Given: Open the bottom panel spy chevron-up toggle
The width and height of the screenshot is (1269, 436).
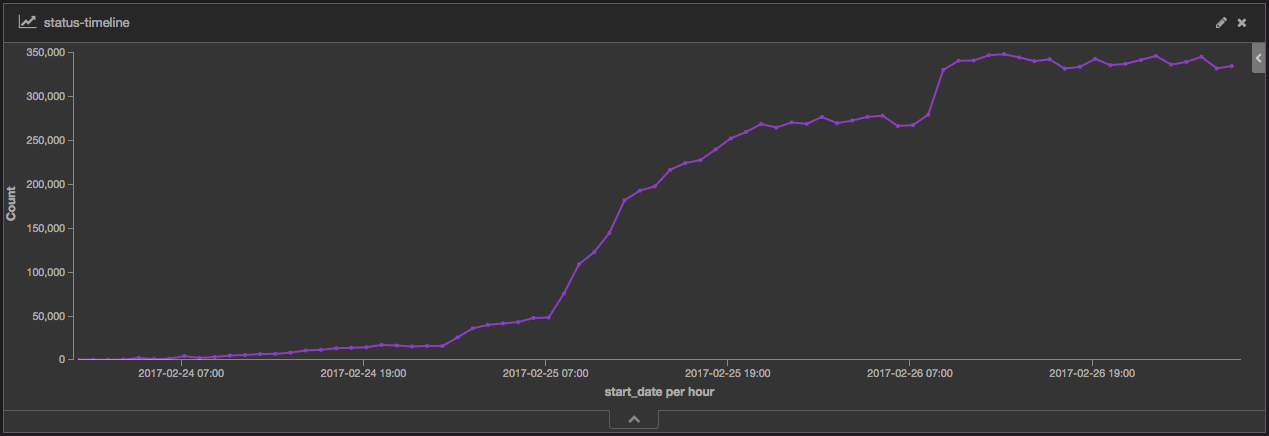Looking at the screenshot, I should 634,420.
